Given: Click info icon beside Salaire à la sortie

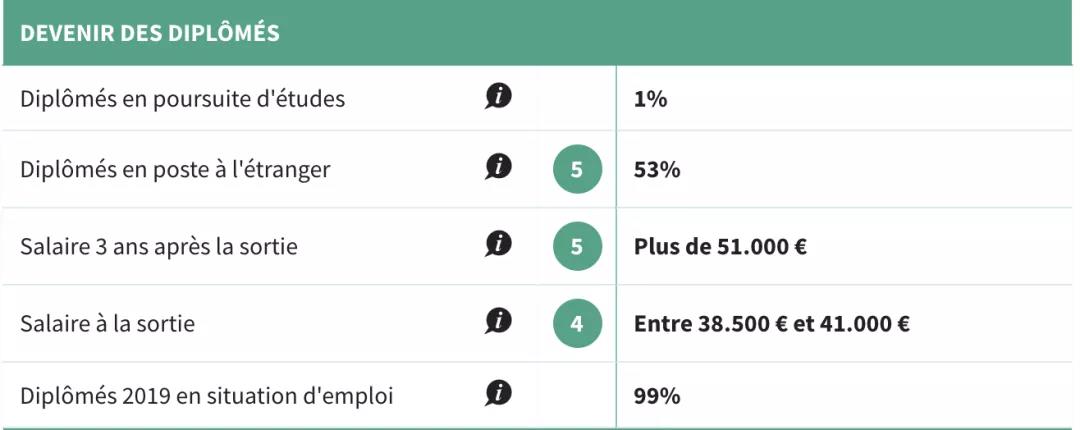Looking at the screenshot, I should 498,321.
